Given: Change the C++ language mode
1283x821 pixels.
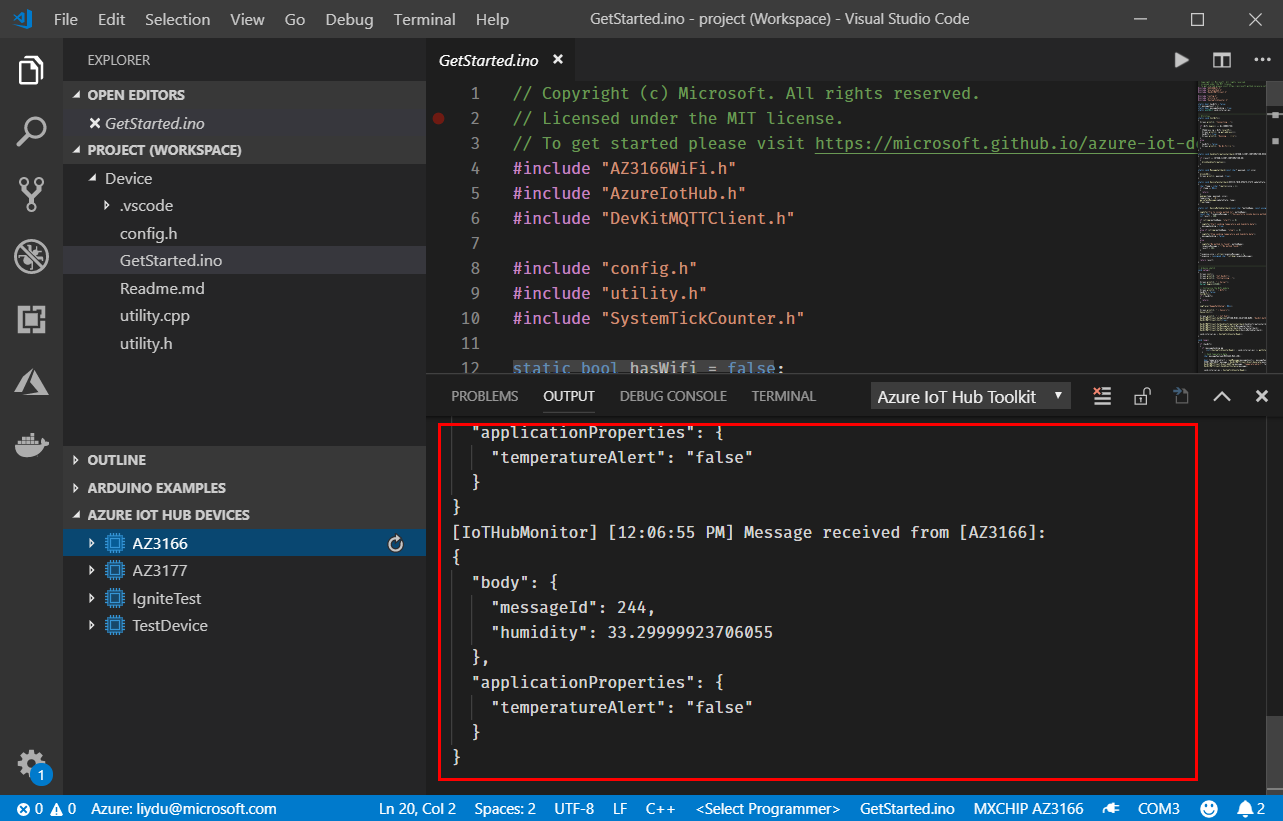Looking at the screenshot, I should [x=660, y=808].
